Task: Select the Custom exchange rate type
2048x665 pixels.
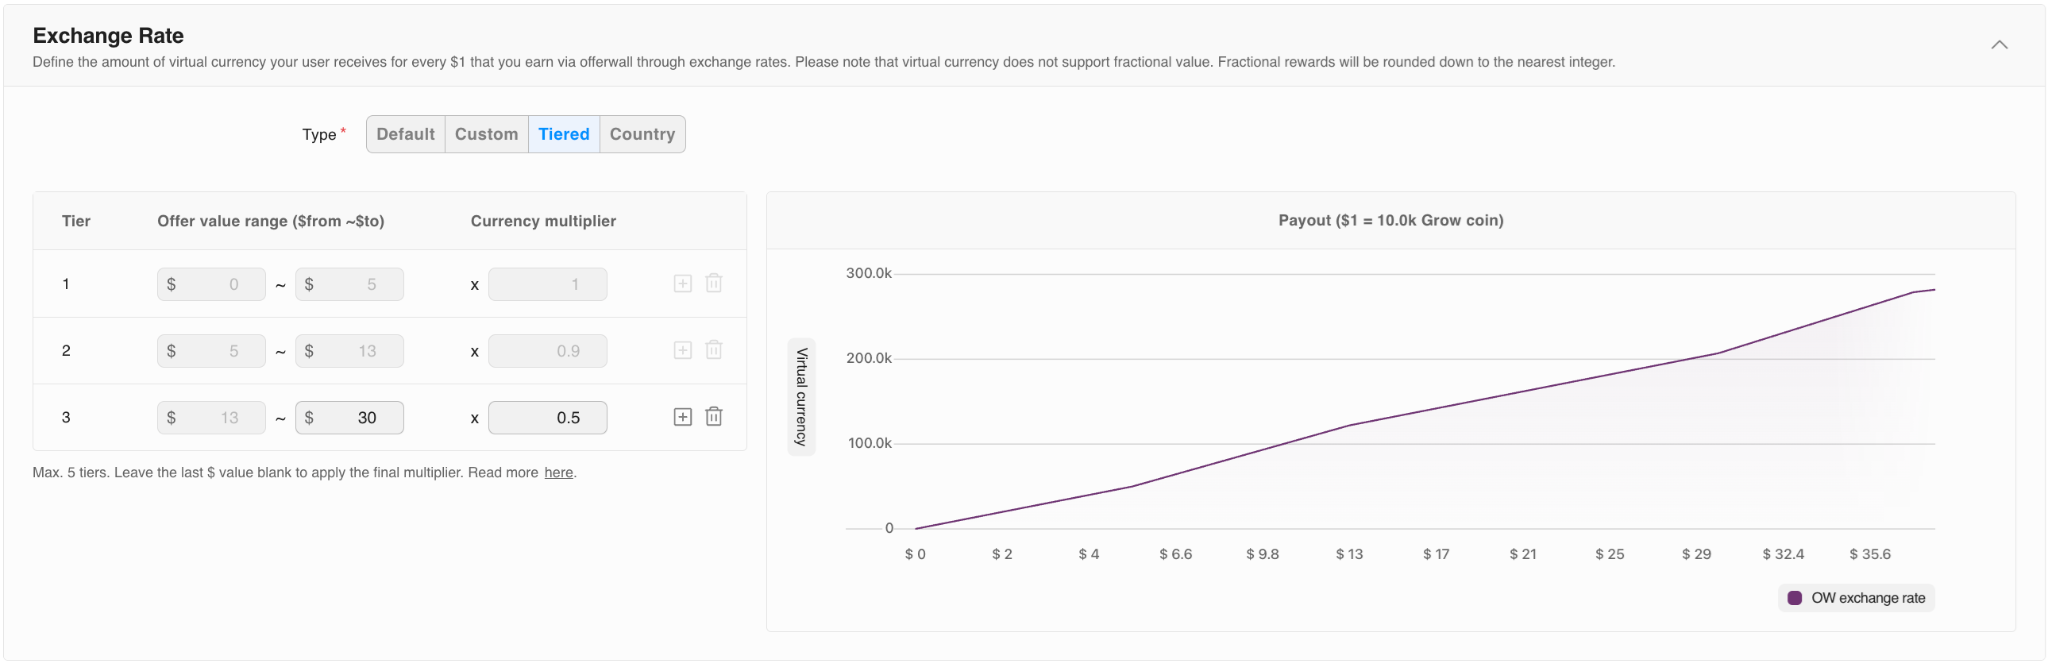Action: 486,134
